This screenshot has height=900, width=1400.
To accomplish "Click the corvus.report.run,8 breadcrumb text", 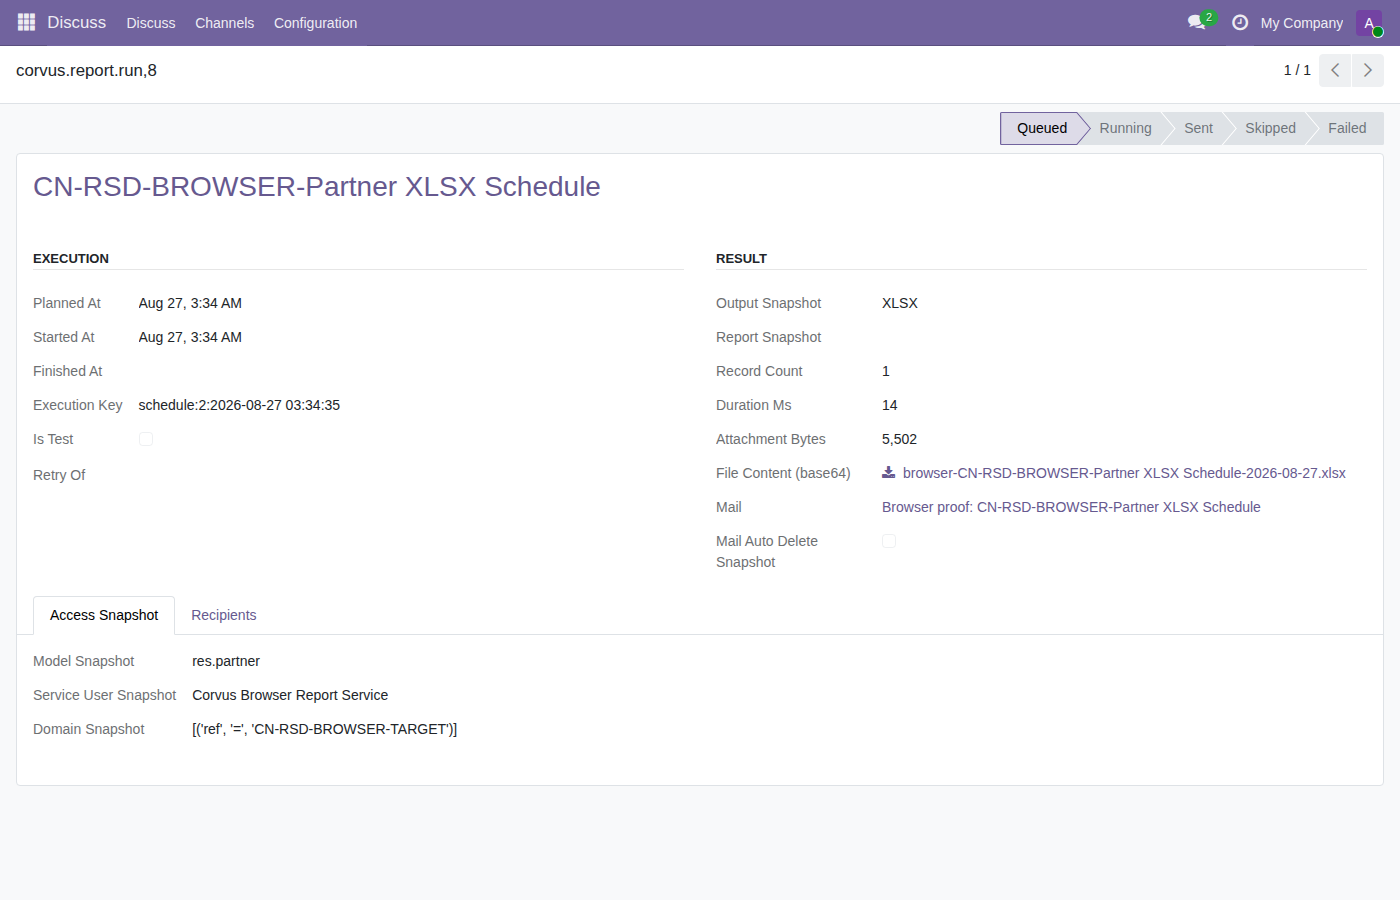I will [x=86, y=70].
